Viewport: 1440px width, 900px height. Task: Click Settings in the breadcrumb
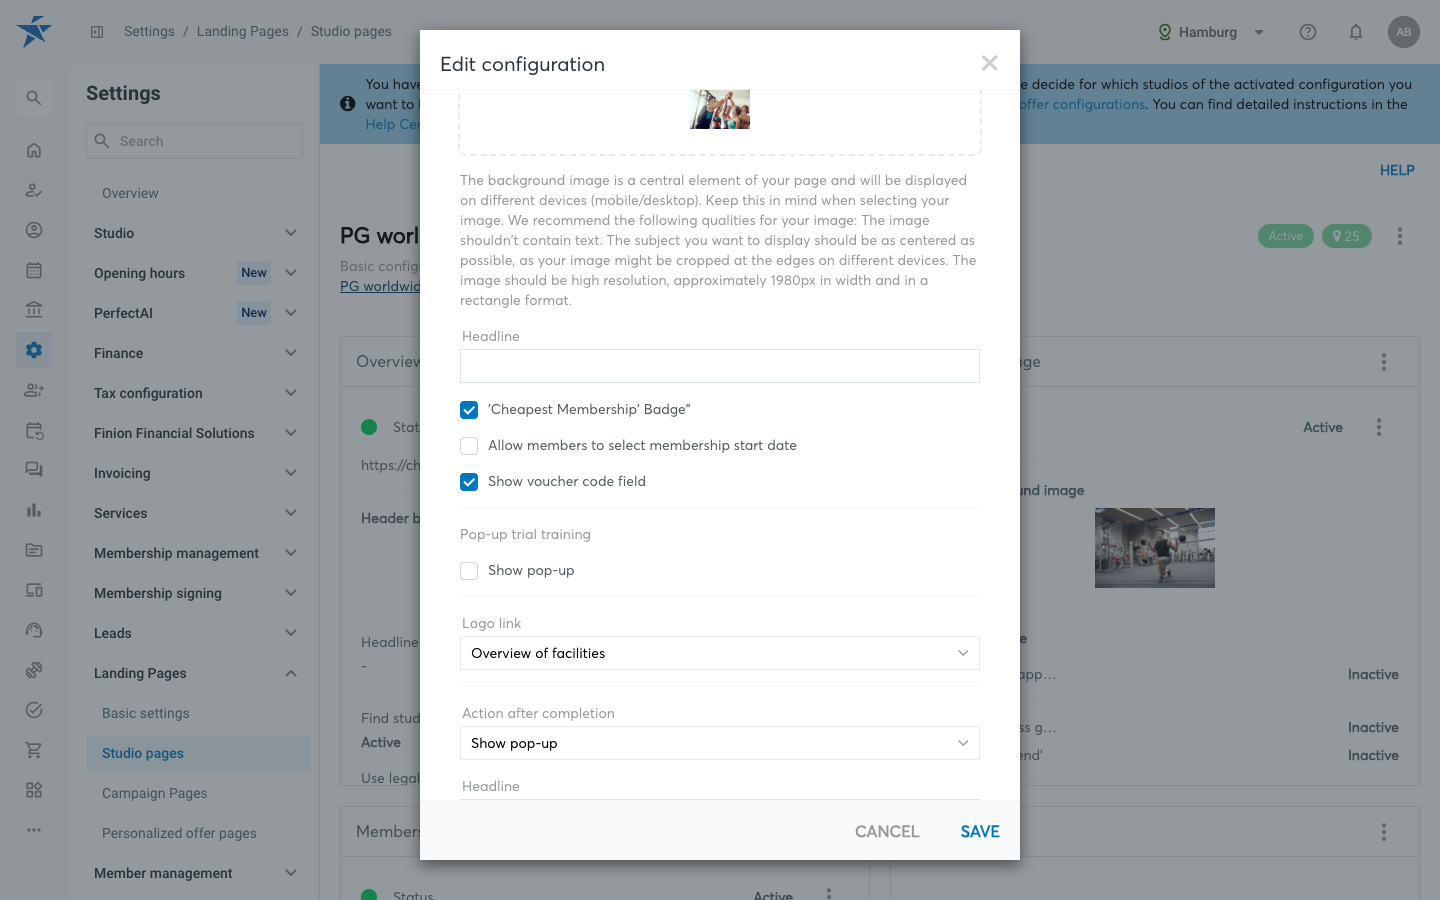[149, 31]
